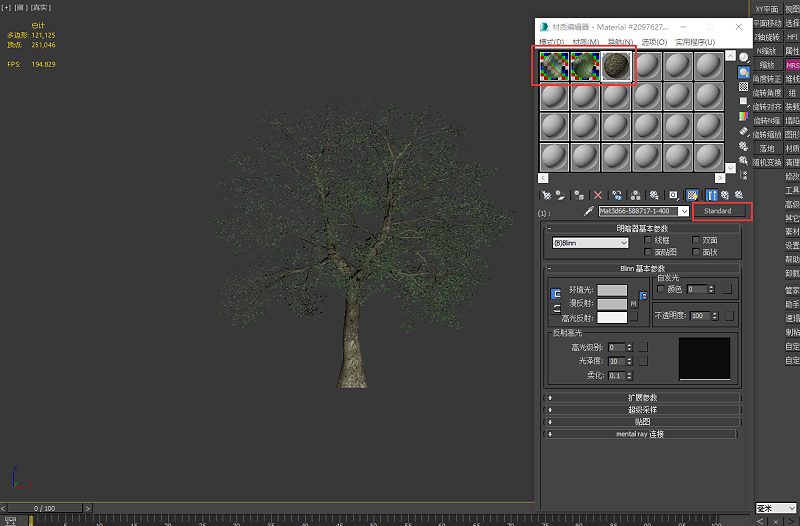The image size is (800, 526).
Task: Click the Make Unique icon
Action: pyautogui.click(x=635, y=195)
